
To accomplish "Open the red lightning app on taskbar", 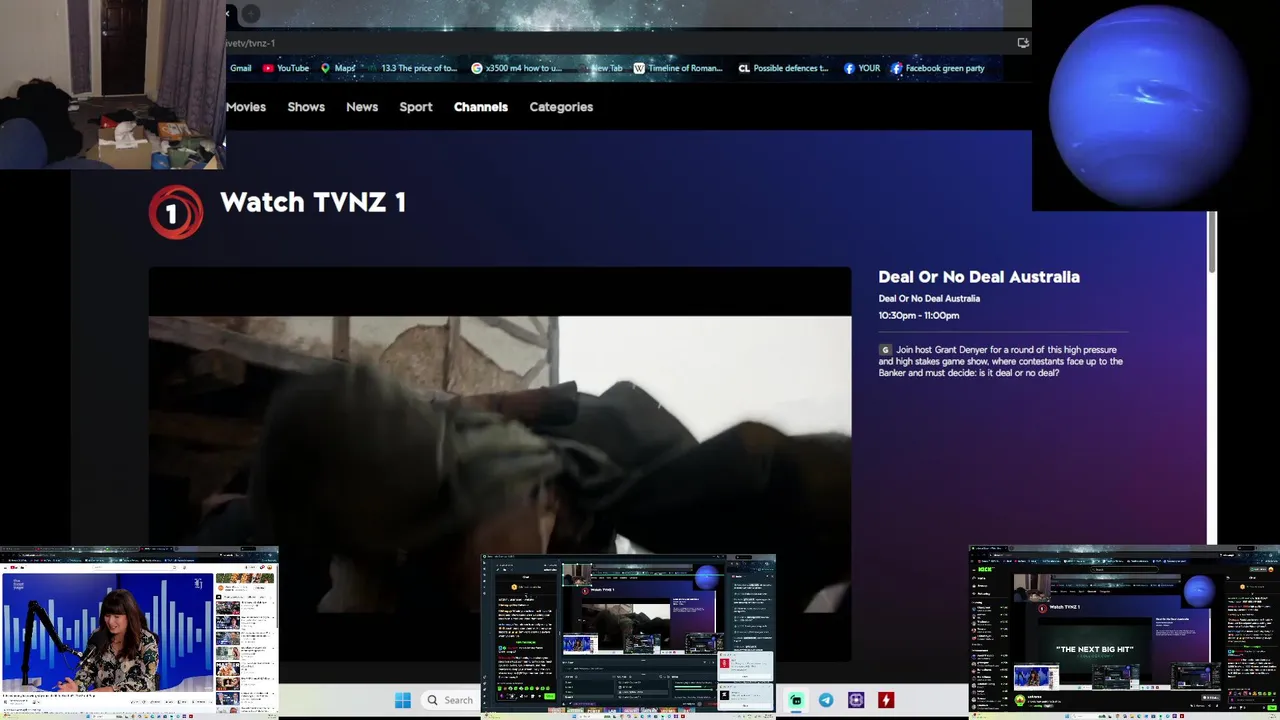I will click(x=886, y=700).
